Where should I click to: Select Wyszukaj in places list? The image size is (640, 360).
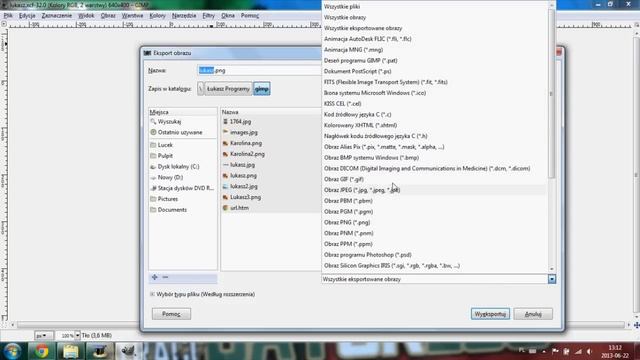[x=183, y=122]
